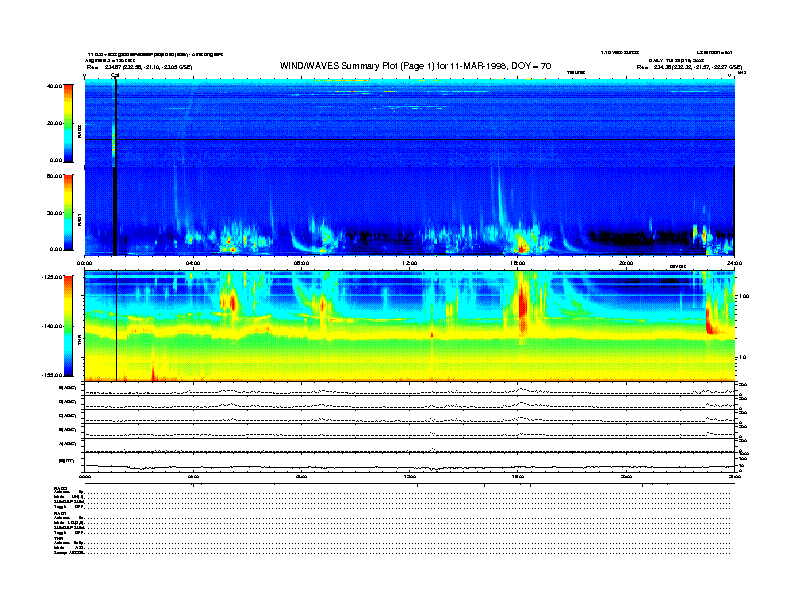
Task: Click the WIND/WAVES Summary Plot title
Action: coord(415,66)
